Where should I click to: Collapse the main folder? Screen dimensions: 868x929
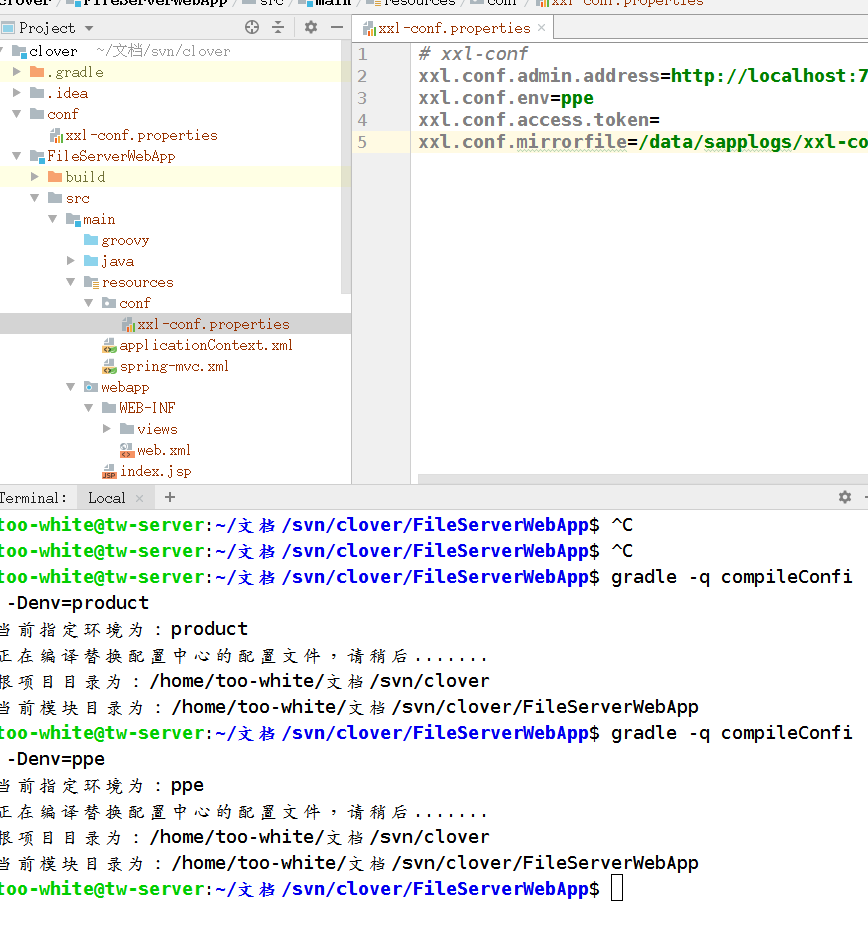53,219
